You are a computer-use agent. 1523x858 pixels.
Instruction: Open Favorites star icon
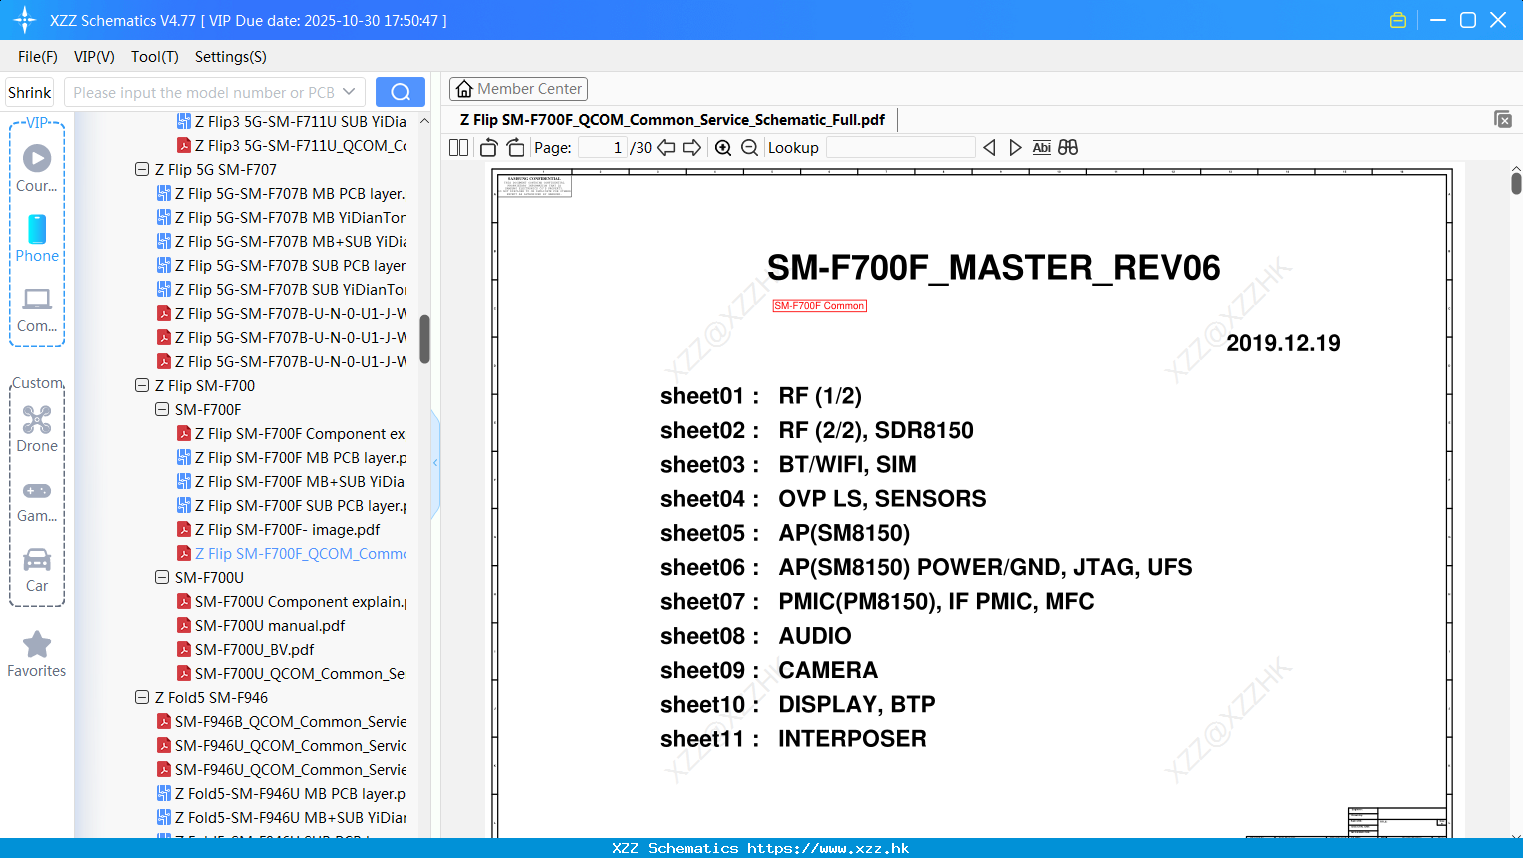(x=37, y=655)
